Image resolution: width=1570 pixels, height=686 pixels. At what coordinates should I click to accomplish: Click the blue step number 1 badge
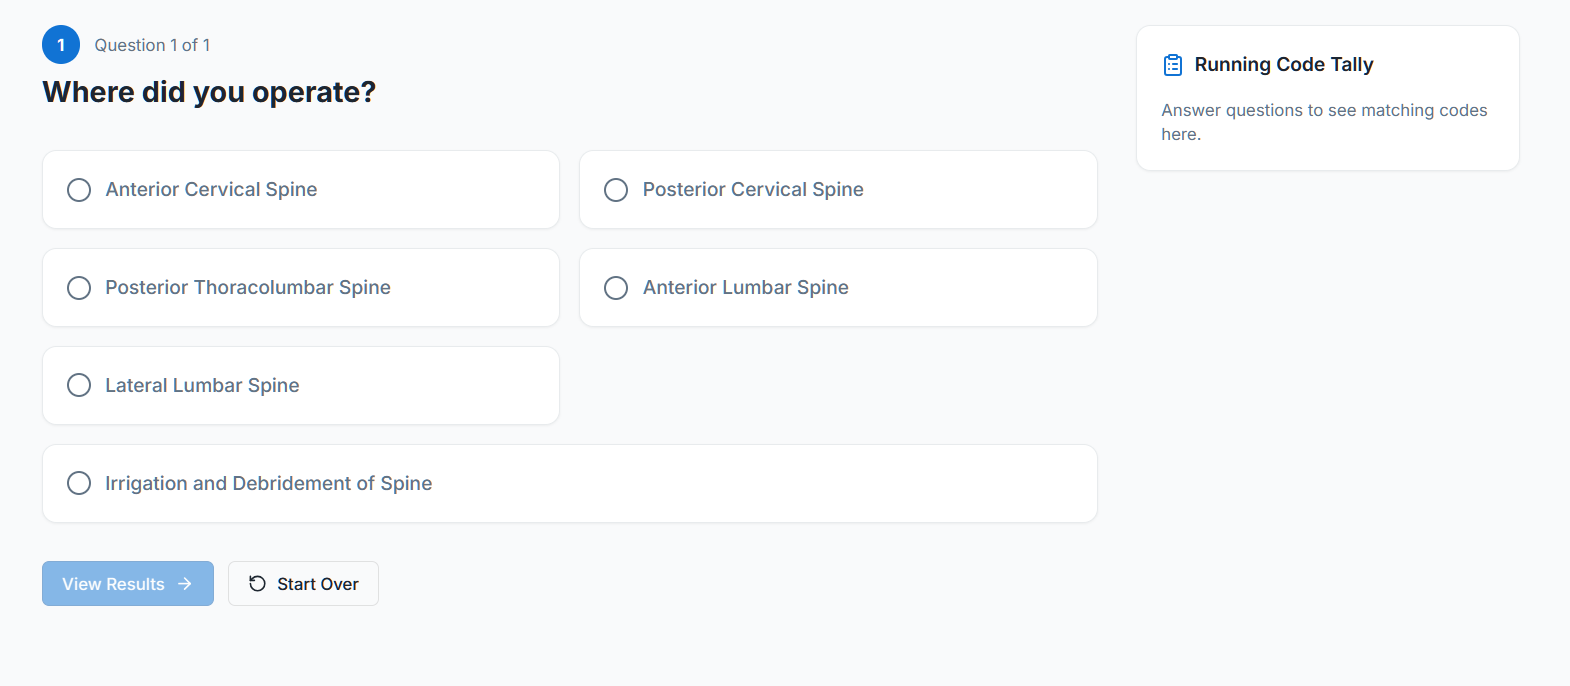61,44
